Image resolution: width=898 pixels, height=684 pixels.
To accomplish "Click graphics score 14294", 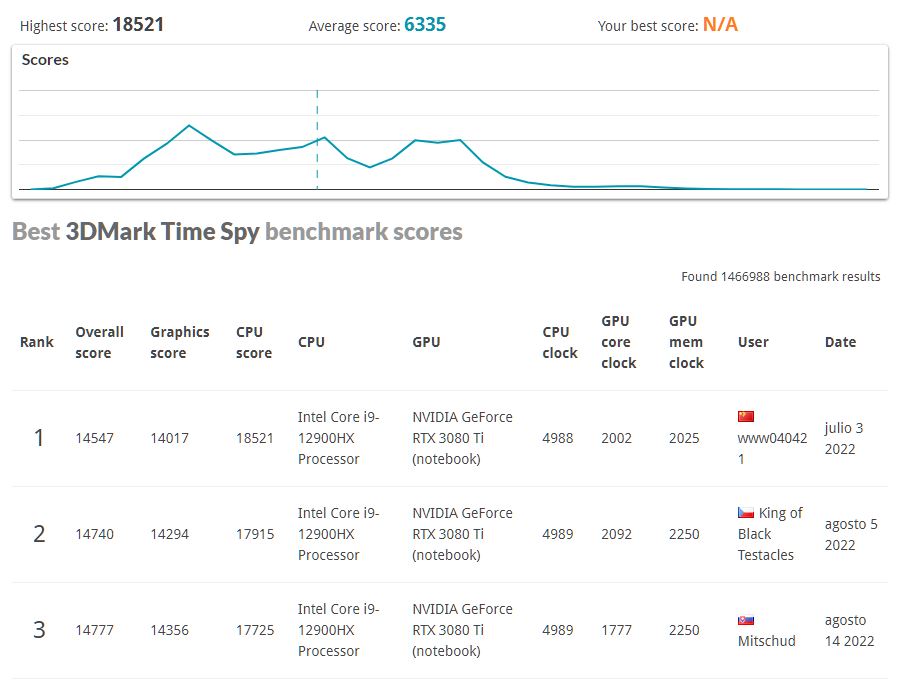I will coord(170,534).
